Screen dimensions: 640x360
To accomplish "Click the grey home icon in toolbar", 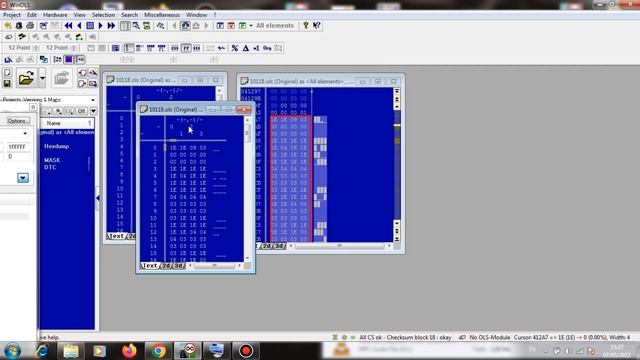I will tap(196, 25).
